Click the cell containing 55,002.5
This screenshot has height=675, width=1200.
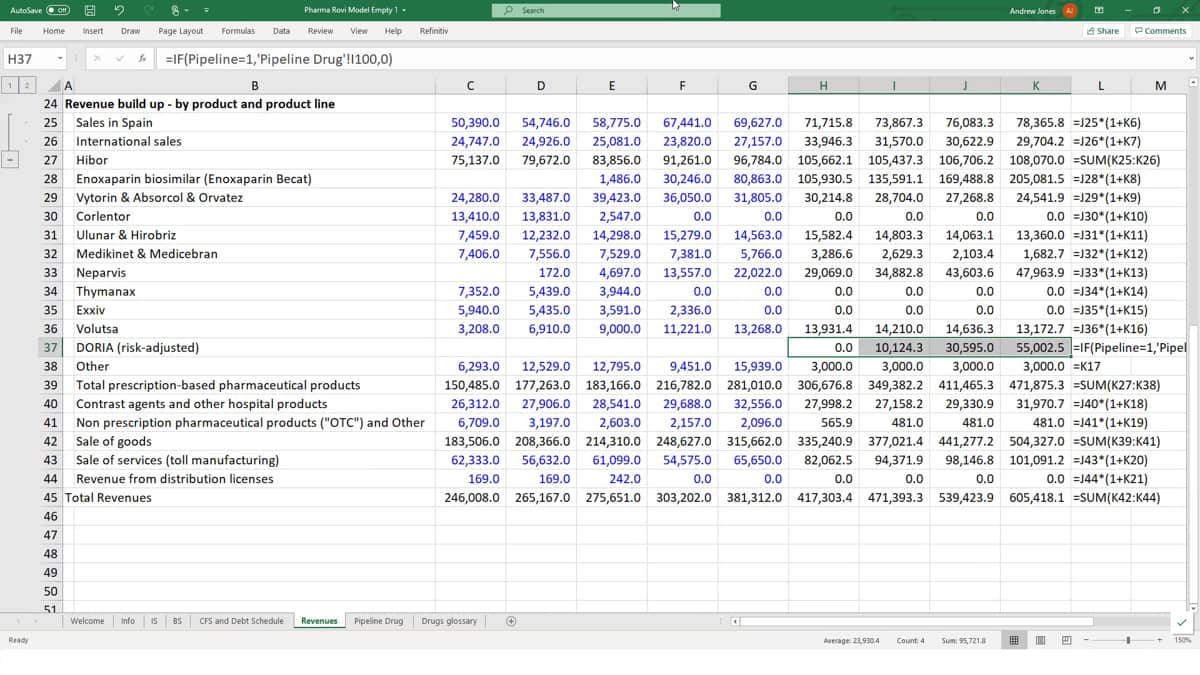pyautogui.click(x=1035, y=348)
